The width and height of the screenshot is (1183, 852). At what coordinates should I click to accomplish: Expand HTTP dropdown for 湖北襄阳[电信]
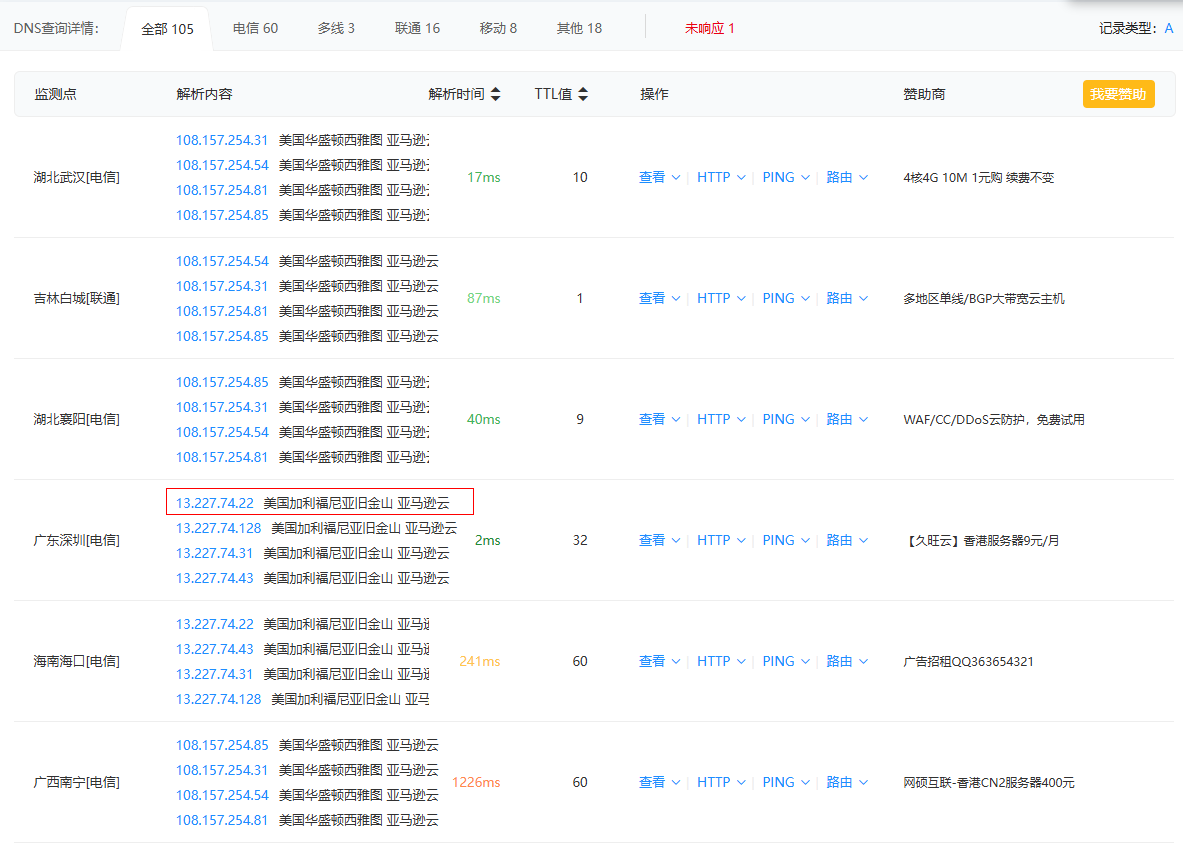[721, 420]
